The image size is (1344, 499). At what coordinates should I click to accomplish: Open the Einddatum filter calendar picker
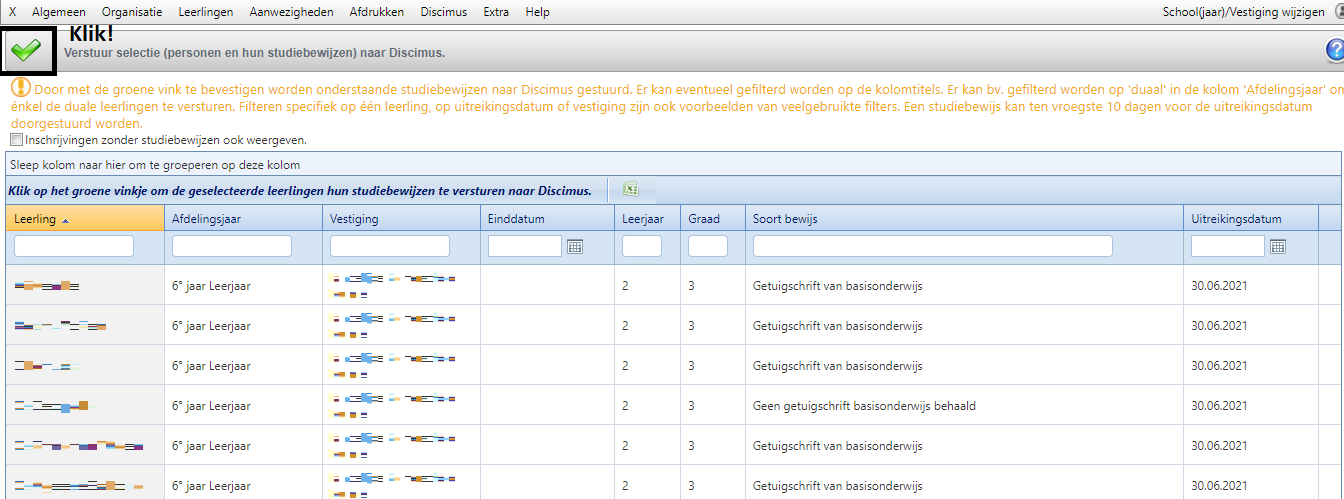point(575,246)
